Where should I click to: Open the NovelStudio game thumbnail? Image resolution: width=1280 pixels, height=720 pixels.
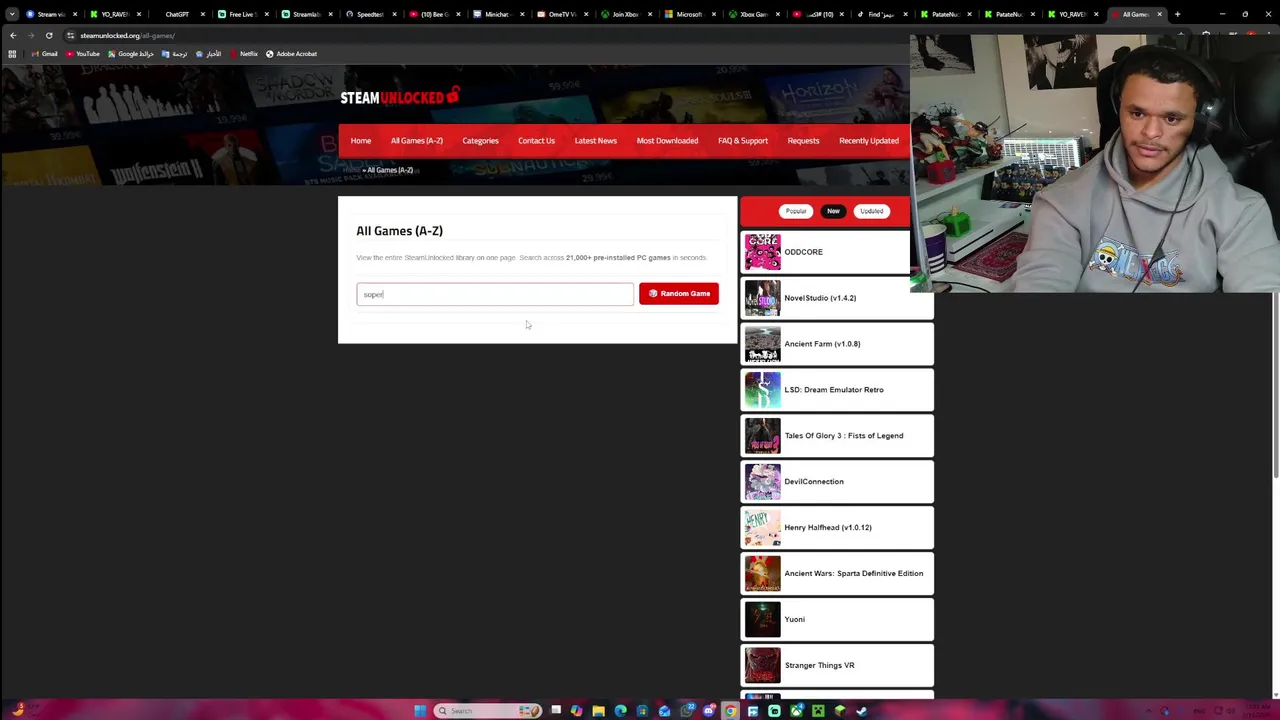(x=762, y=298)
